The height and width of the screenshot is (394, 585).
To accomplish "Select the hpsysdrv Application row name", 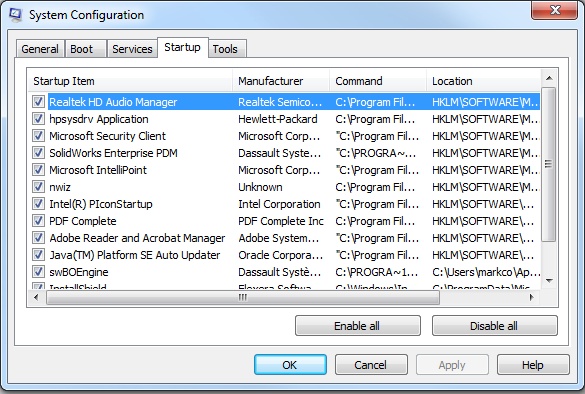I will tap(99, 119).
